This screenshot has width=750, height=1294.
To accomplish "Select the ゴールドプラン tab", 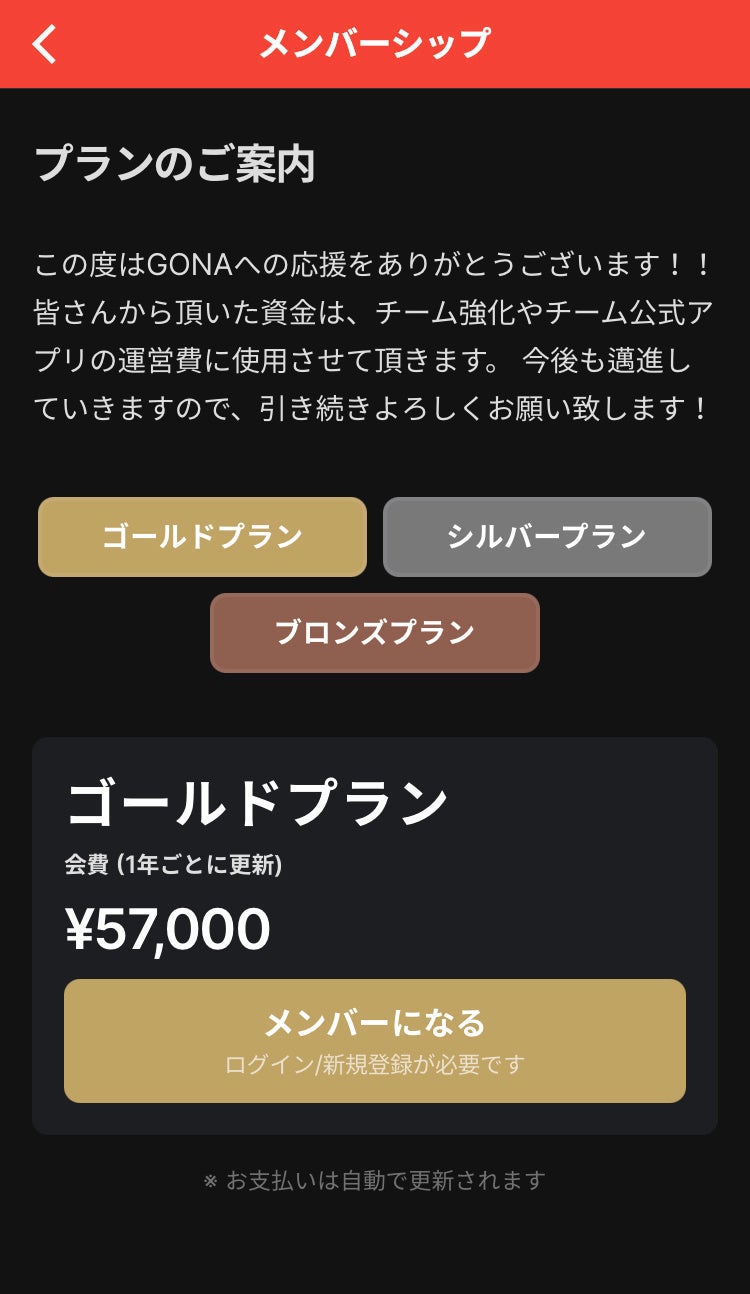I will 202,537.
